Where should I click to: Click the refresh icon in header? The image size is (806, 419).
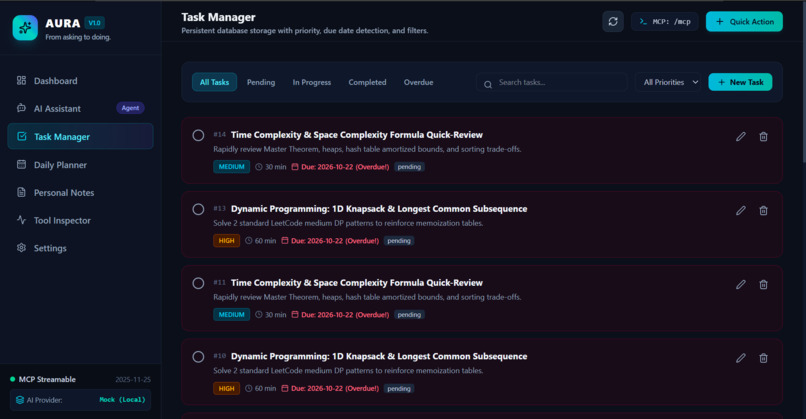[613, 22]
